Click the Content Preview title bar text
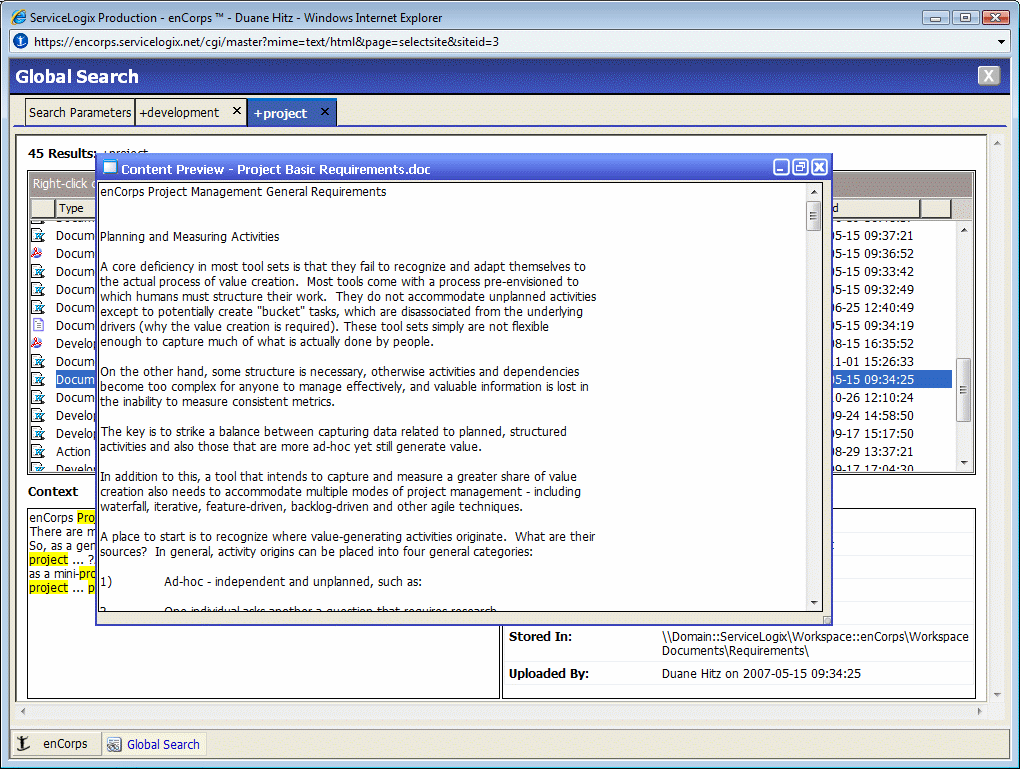1020x769 pixels. [276, 170]
